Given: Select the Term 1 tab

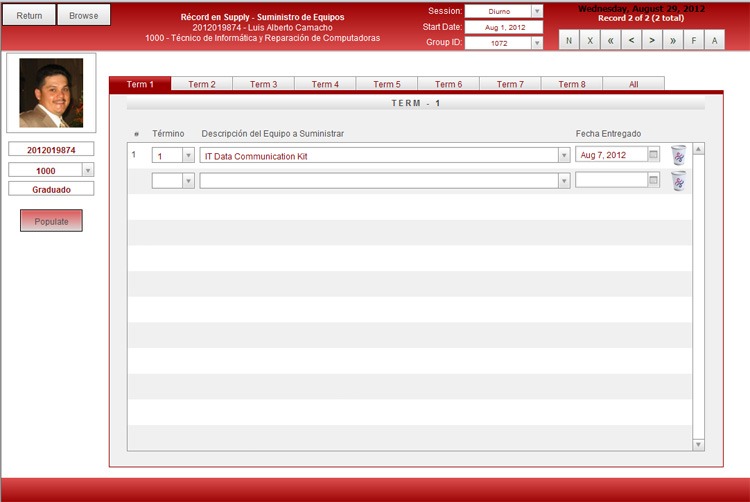Looking at the screenshot, I should pos(140,84).
